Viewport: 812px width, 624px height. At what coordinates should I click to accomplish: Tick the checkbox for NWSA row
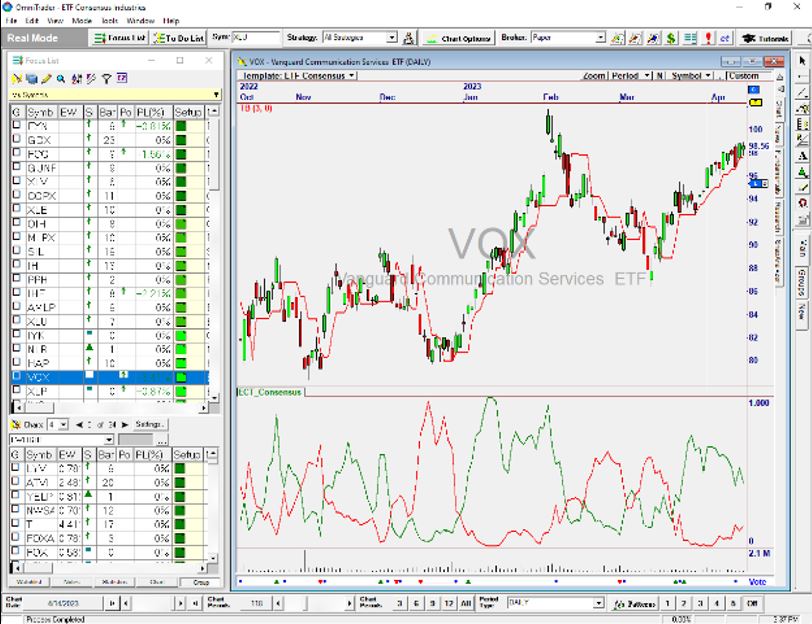[x=16, y=510]
